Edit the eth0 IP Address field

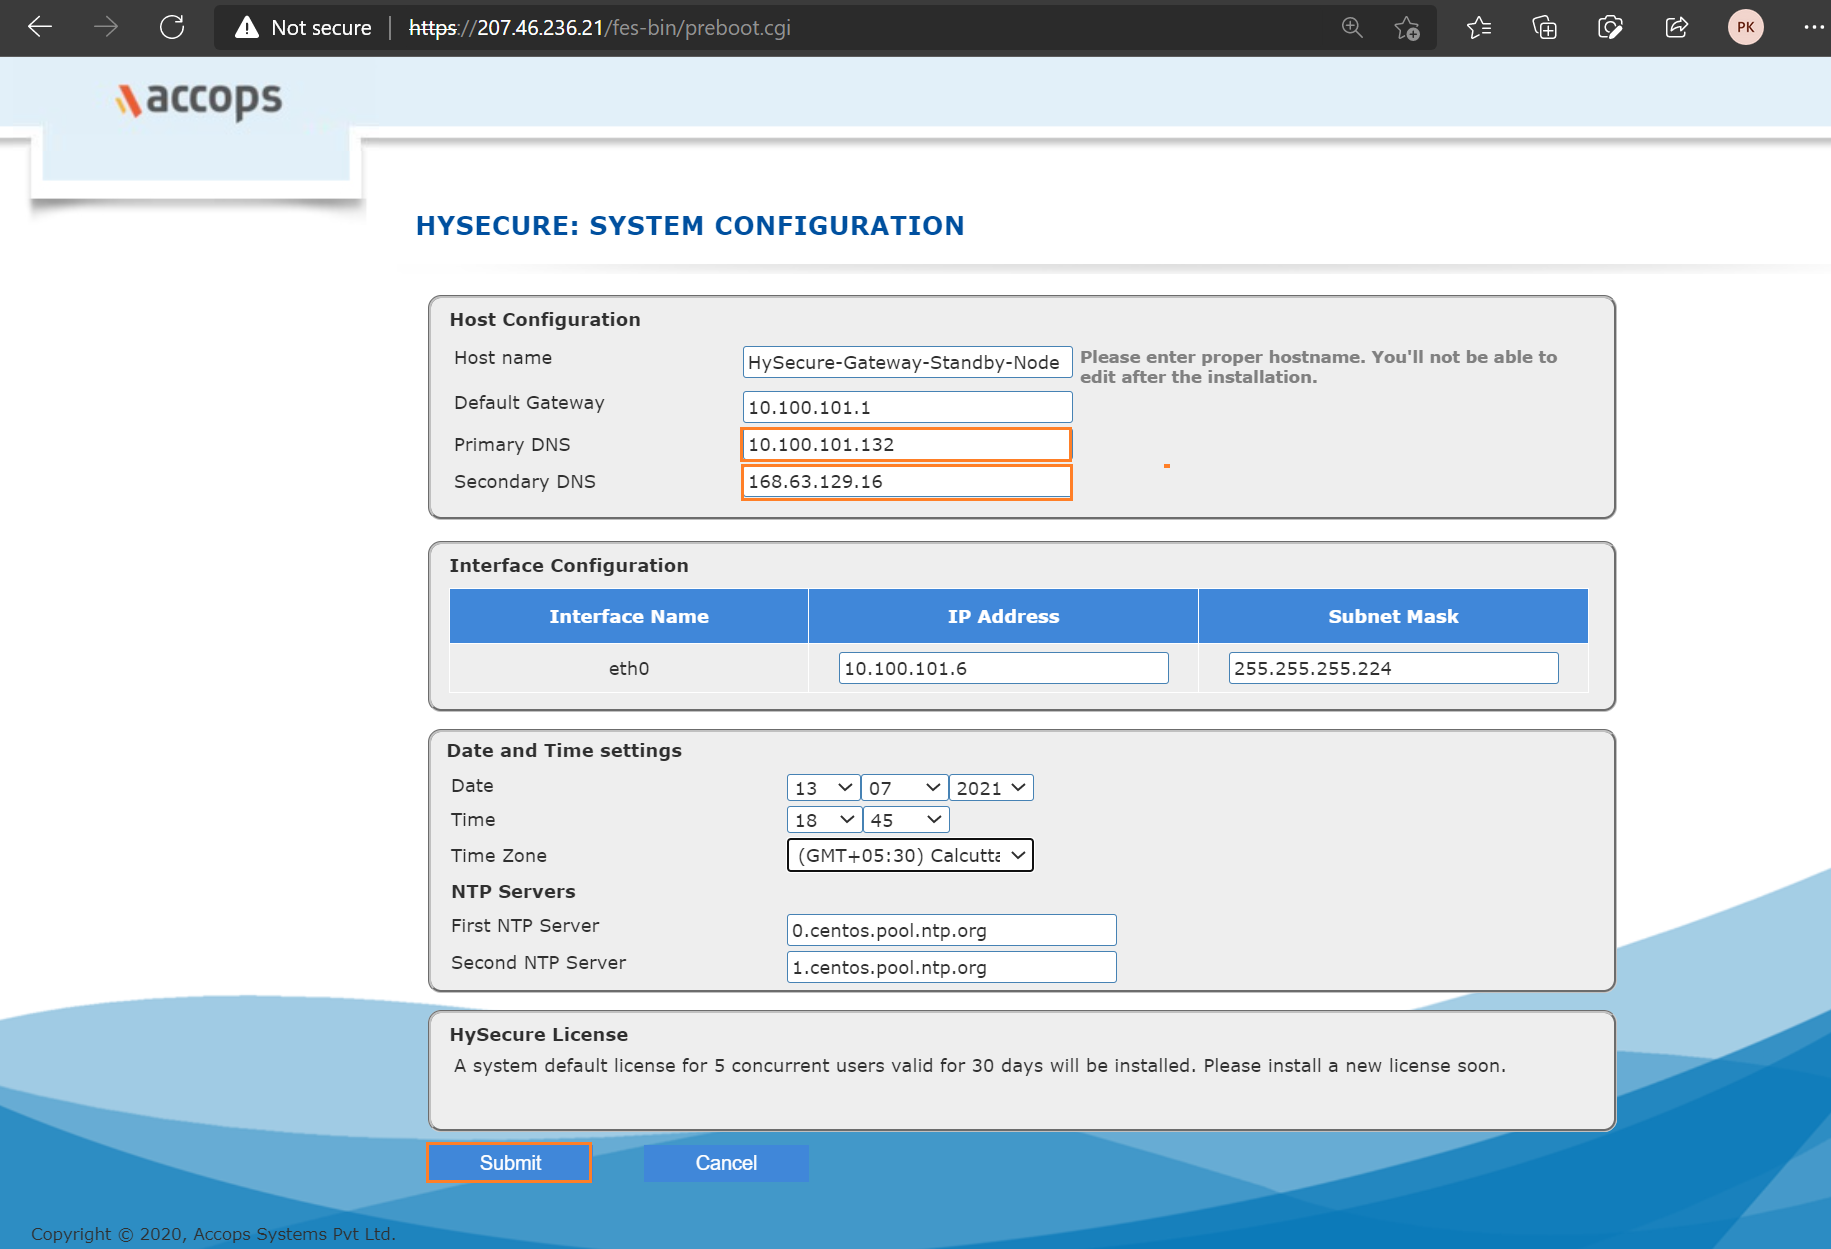pyautogui.click(x=1003, y=668)
